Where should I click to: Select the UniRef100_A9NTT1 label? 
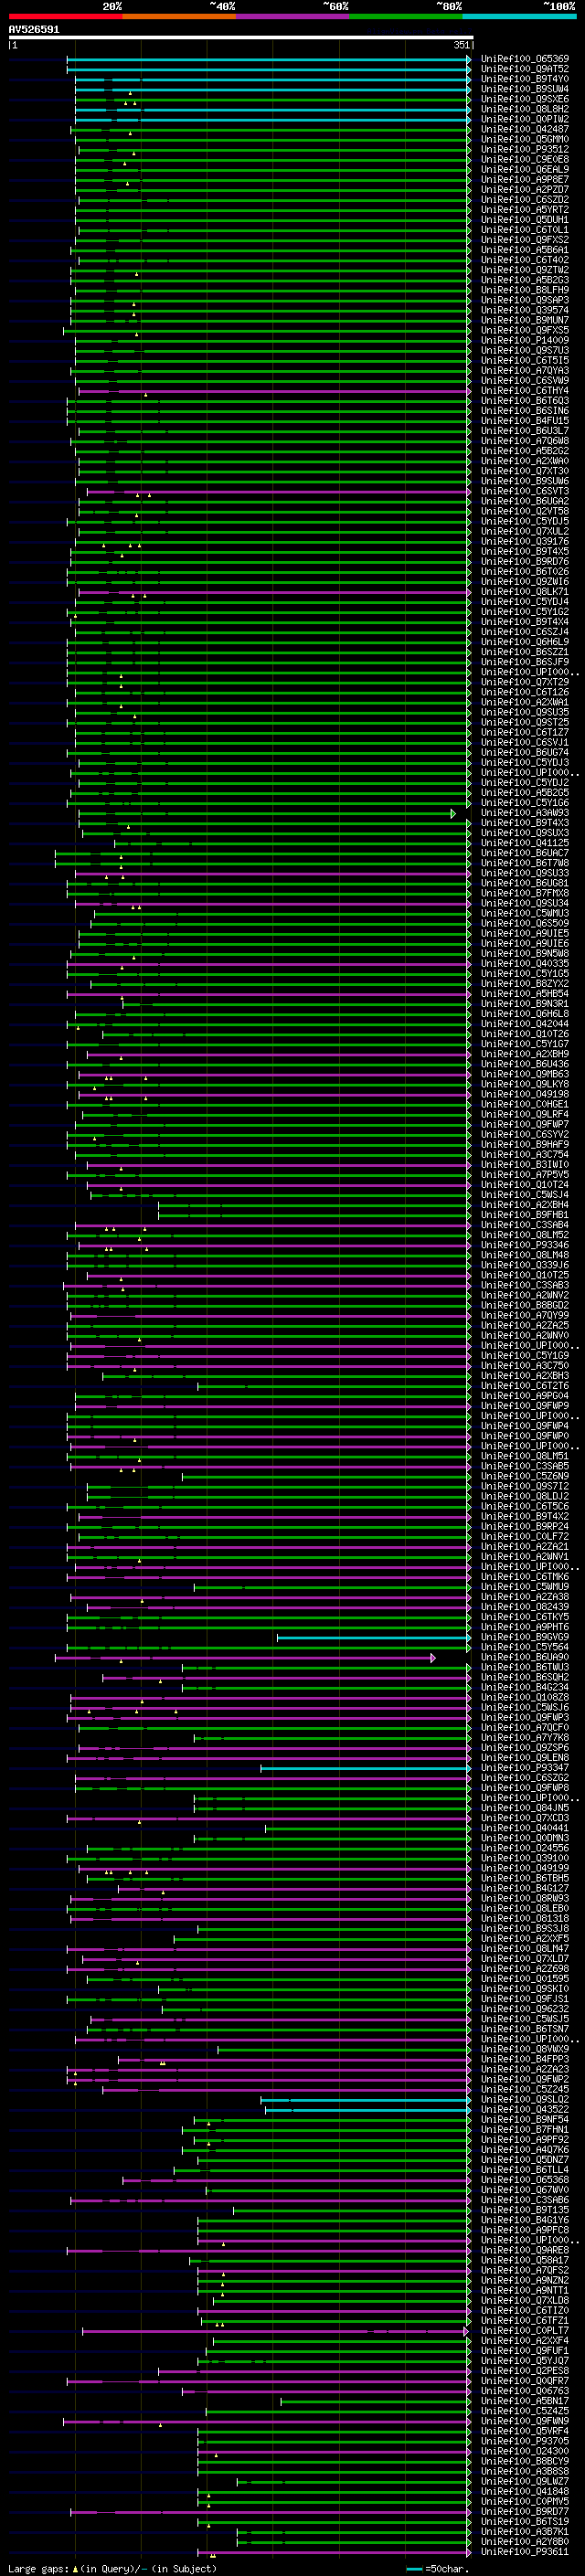tap(524, 2290)
